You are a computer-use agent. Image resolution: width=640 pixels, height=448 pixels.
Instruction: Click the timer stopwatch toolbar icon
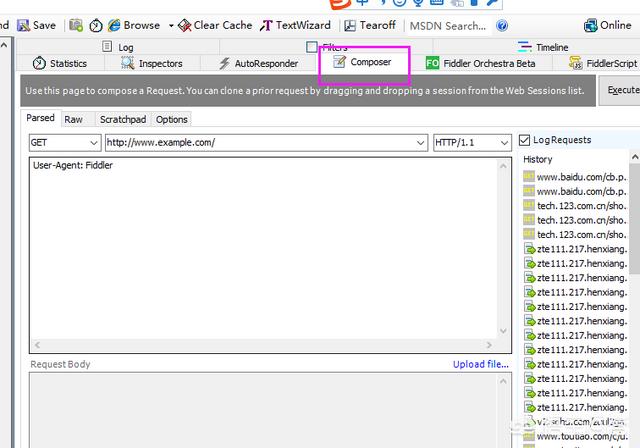[x=96, y=25]
